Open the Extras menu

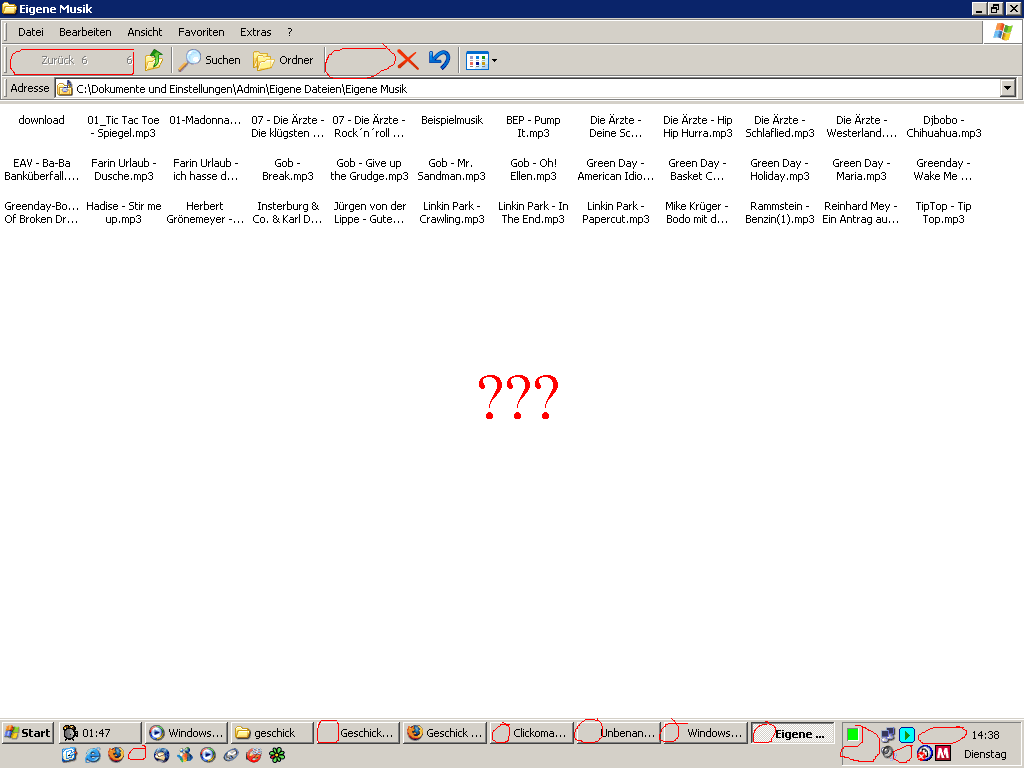point(255,32)
